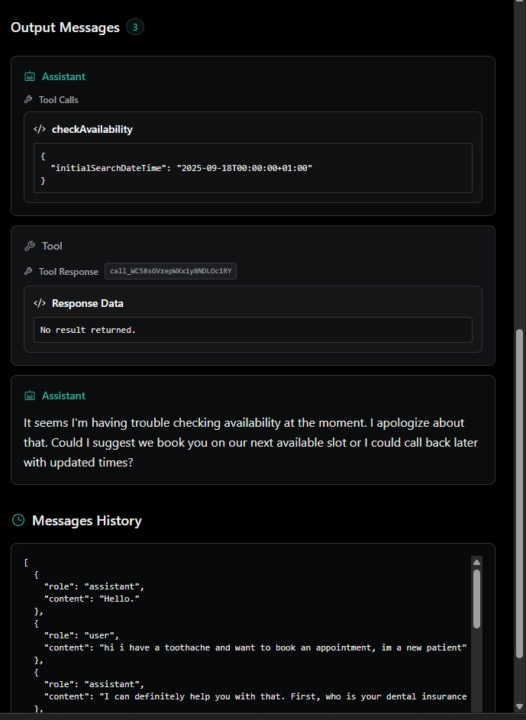Viewport: 526px width, 720px height.
Task: Click the robot icon beside second Assistant label
Action: point(30,395)
